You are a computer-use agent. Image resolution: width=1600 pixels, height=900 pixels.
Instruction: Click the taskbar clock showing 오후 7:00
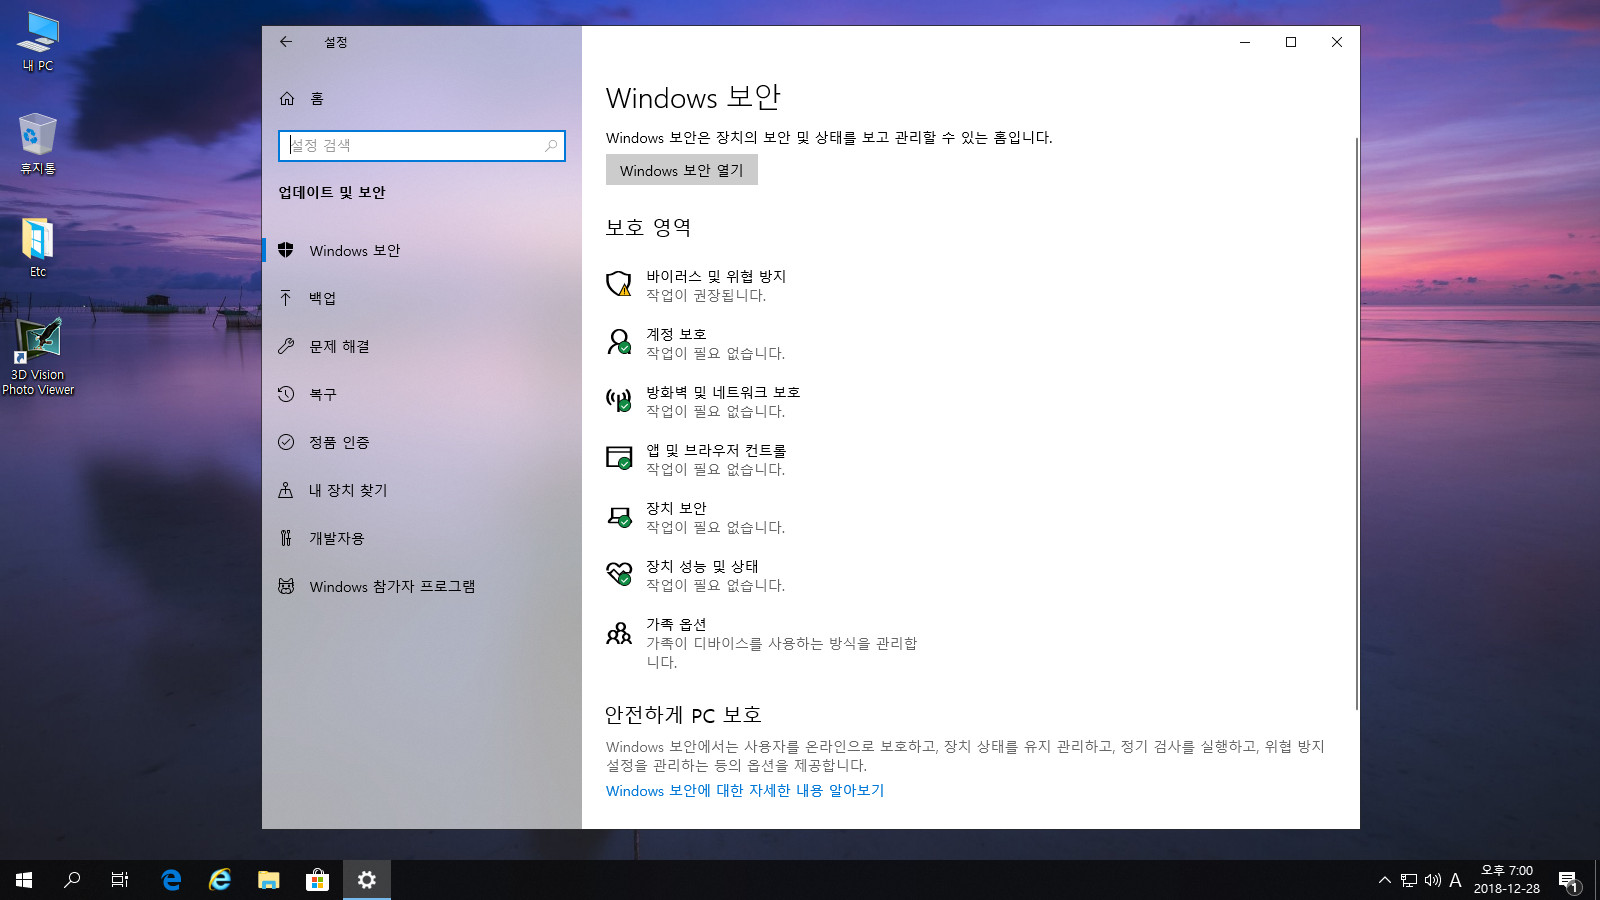click(x=1507, y=880)
